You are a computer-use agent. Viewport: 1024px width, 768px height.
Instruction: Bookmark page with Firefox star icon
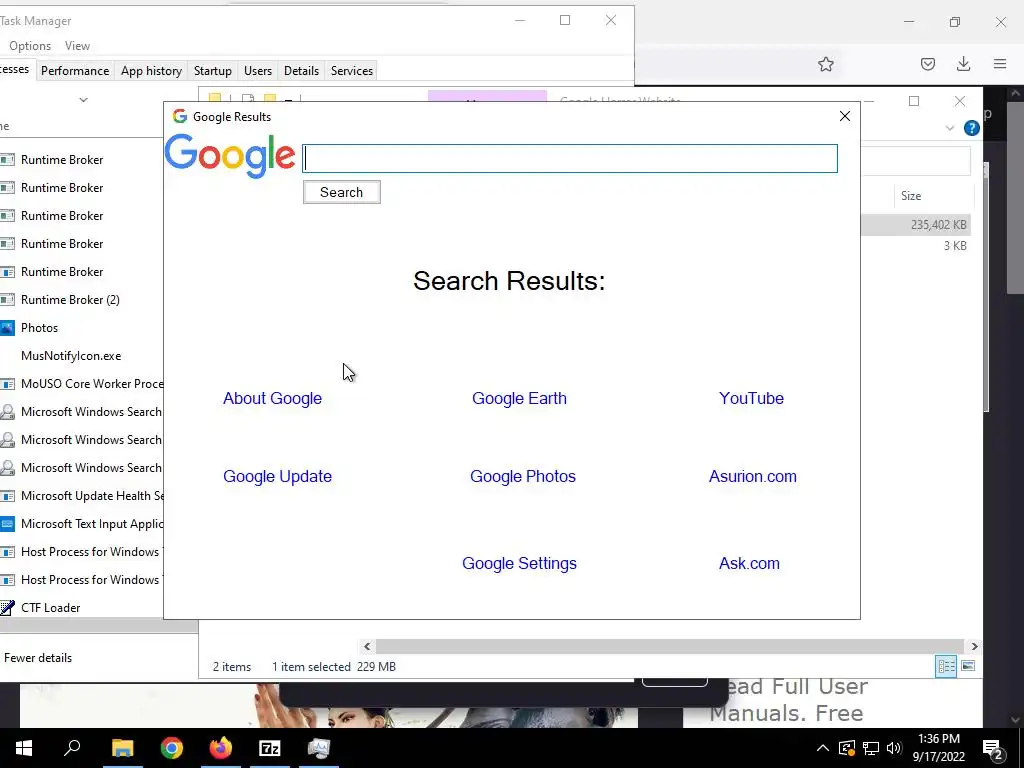click(825, 64)
